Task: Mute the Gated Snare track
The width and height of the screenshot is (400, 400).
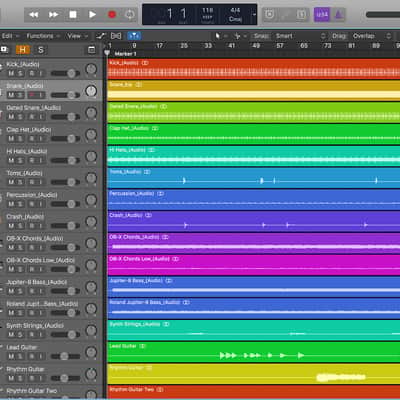Action: [11, 117]
